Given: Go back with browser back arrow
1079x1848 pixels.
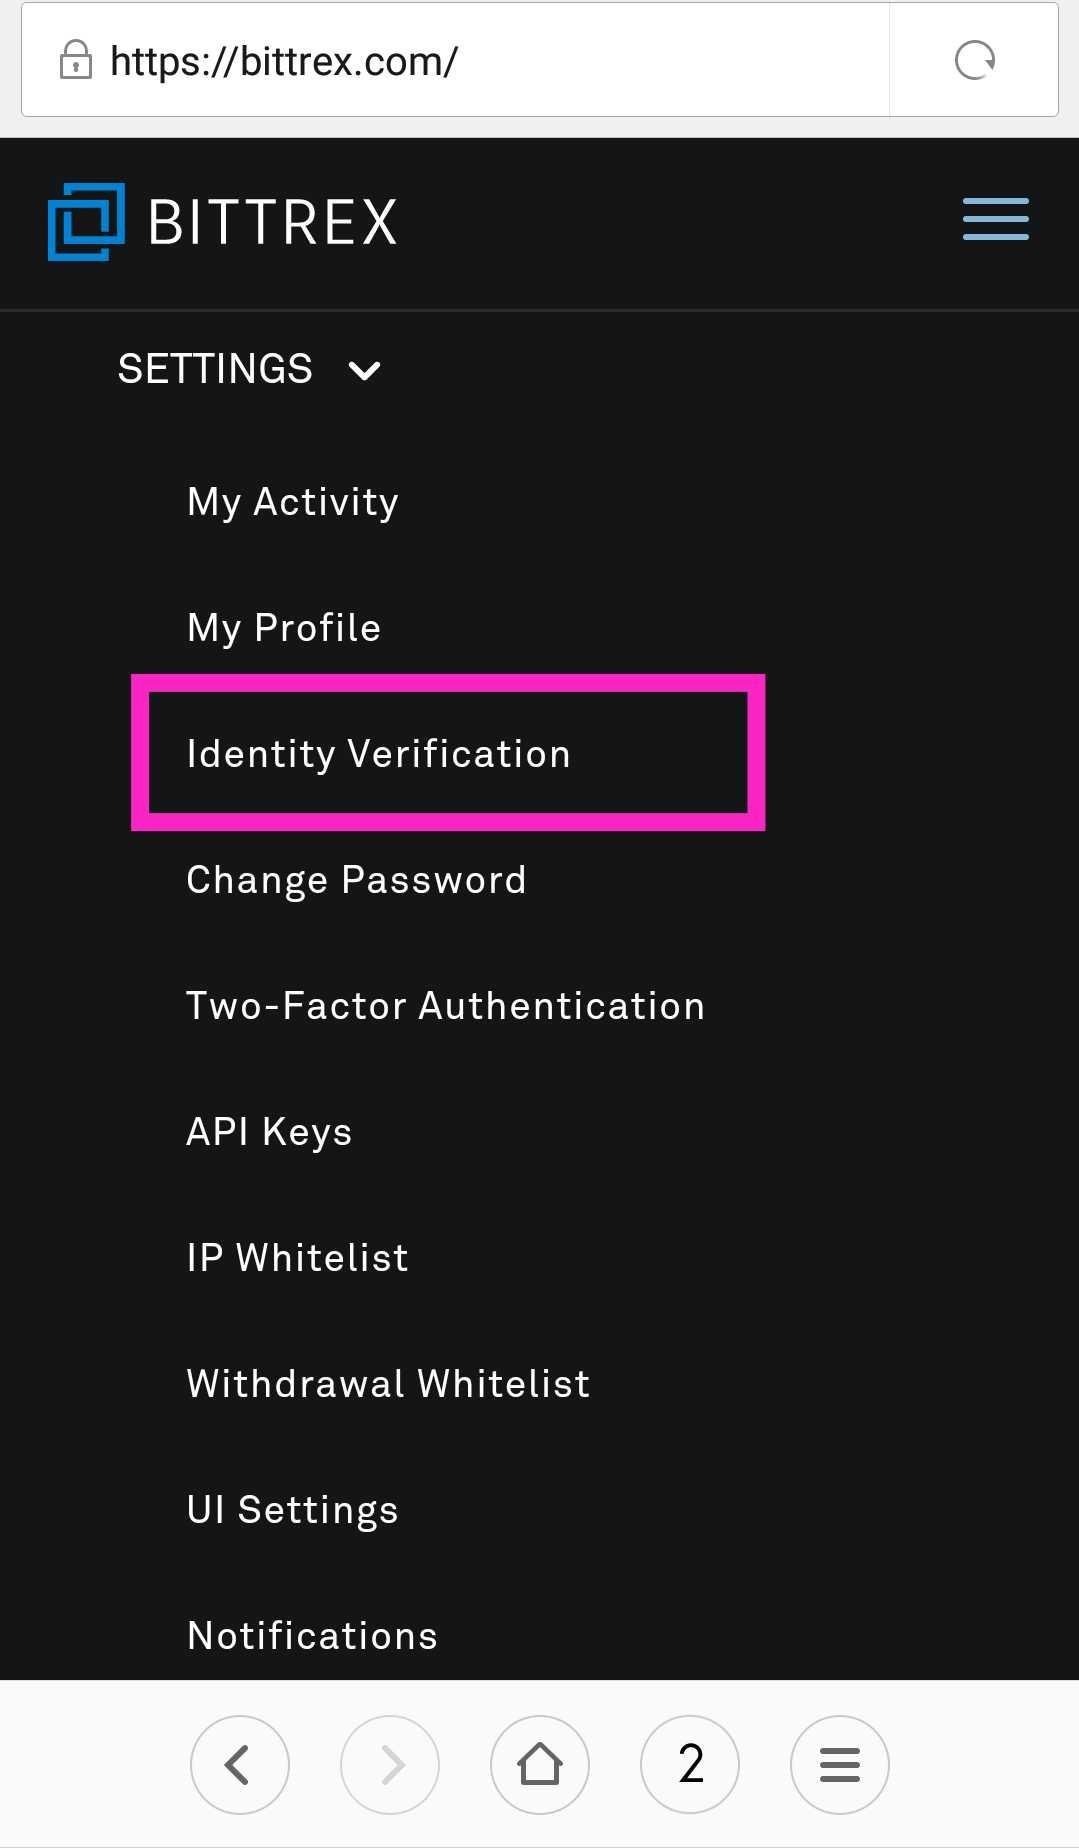Looking at the screenshot, I should point(239,1765).
